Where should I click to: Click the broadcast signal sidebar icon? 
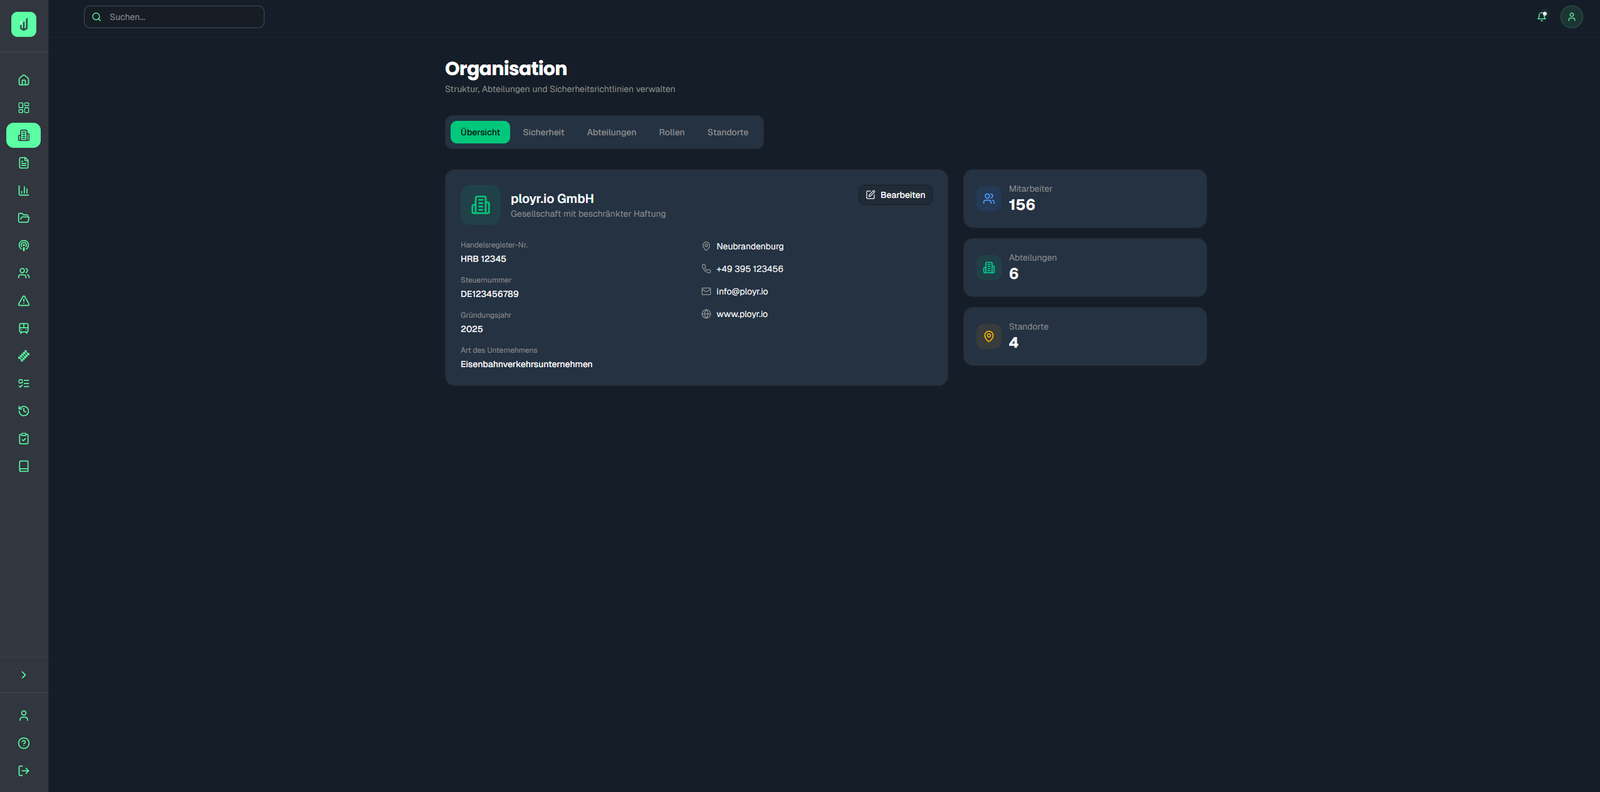[24, 246]
